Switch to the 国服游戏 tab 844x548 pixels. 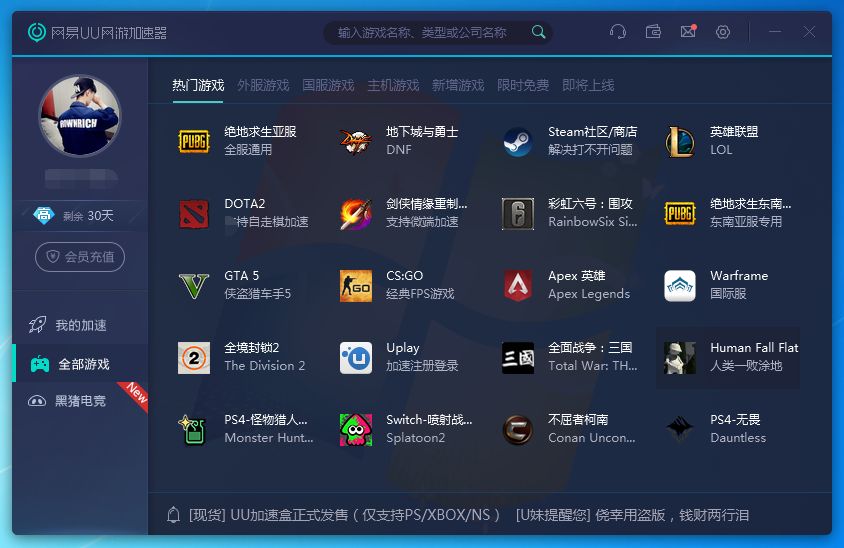pos(328,85)
